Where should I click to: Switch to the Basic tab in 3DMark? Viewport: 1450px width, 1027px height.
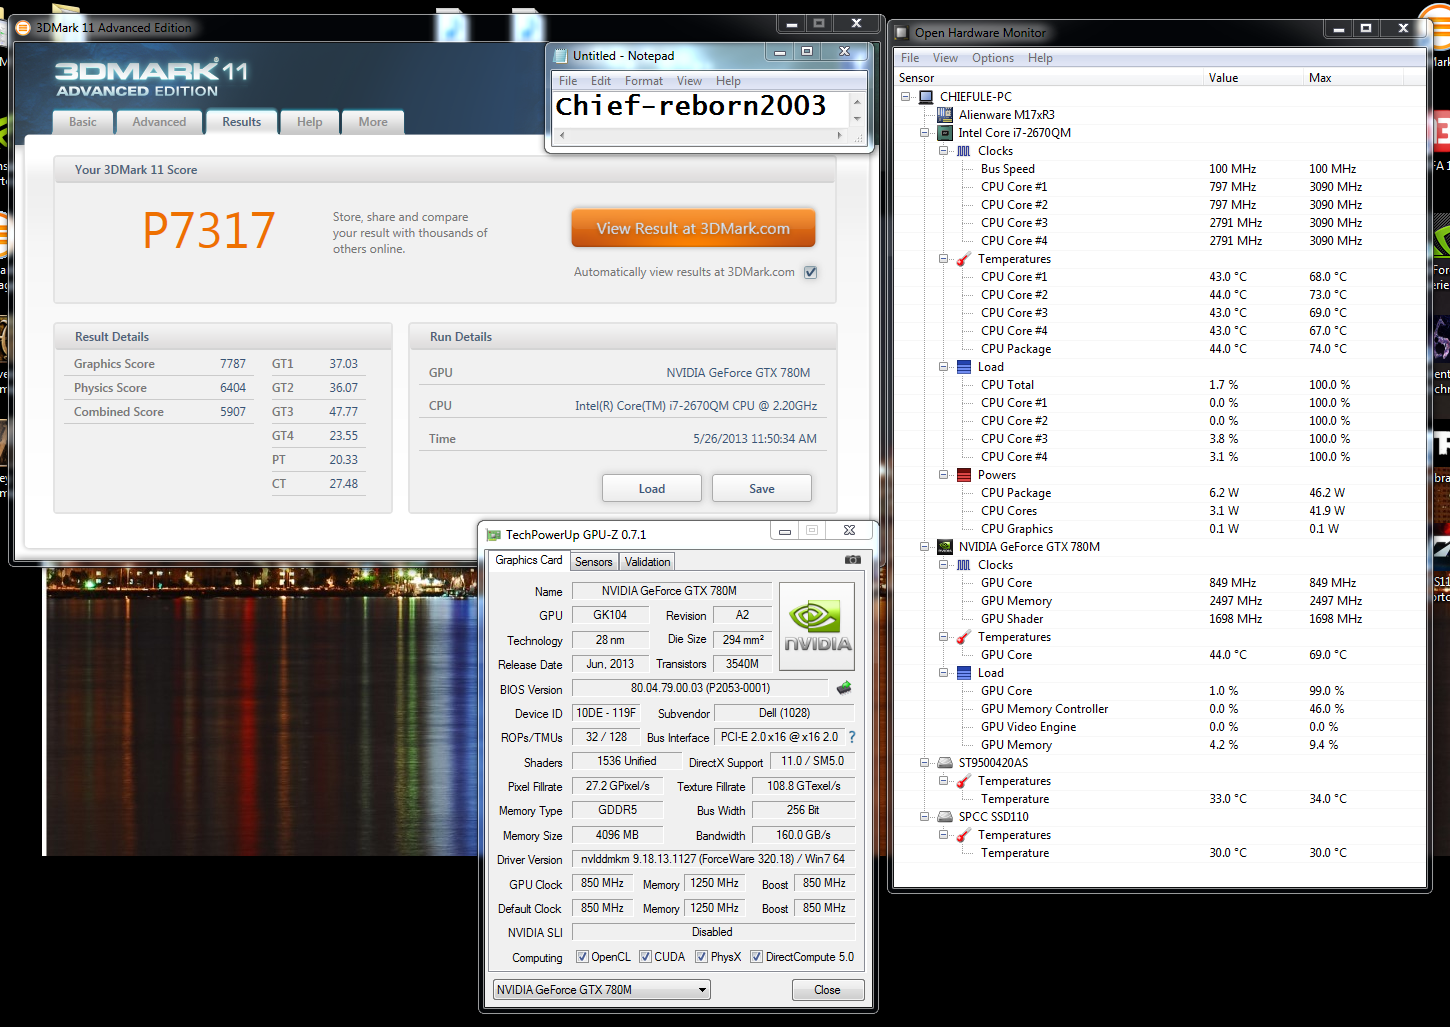click(83, 122)
